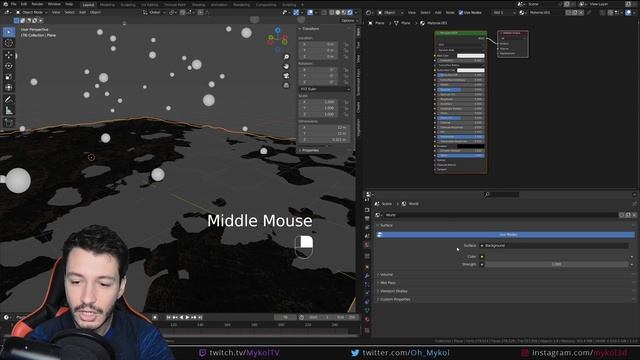Image resolution: width=640 pixels, height=360 pixels.
Task: Play the timeline animation
Action: click(x=187, y=318)
